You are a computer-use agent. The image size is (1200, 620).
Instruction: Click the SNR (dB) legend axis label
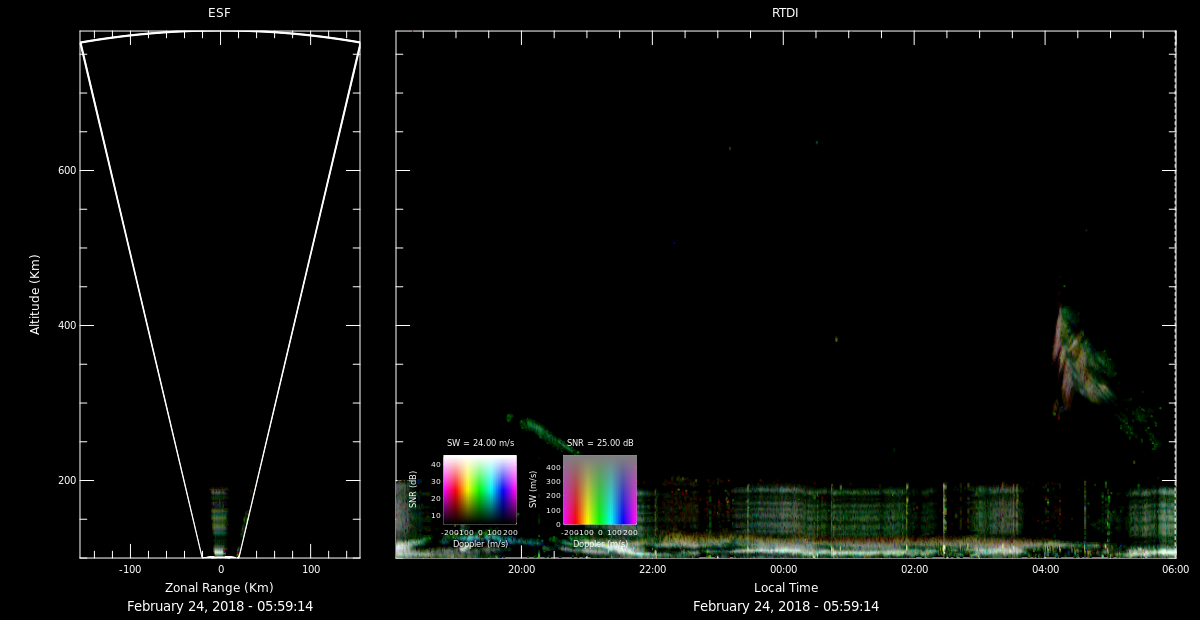click(x=413, y=490)
